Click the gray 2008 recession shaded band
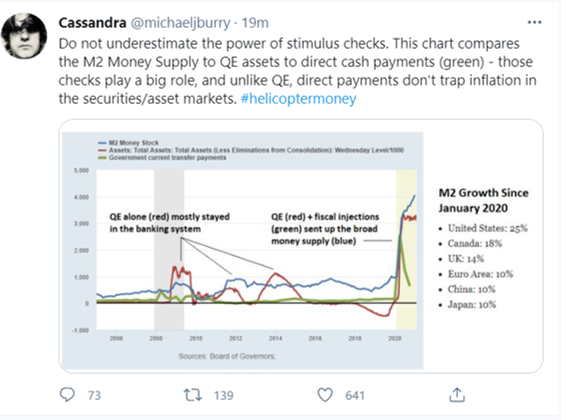Screen dimensions: 566x420 (169, 249)
